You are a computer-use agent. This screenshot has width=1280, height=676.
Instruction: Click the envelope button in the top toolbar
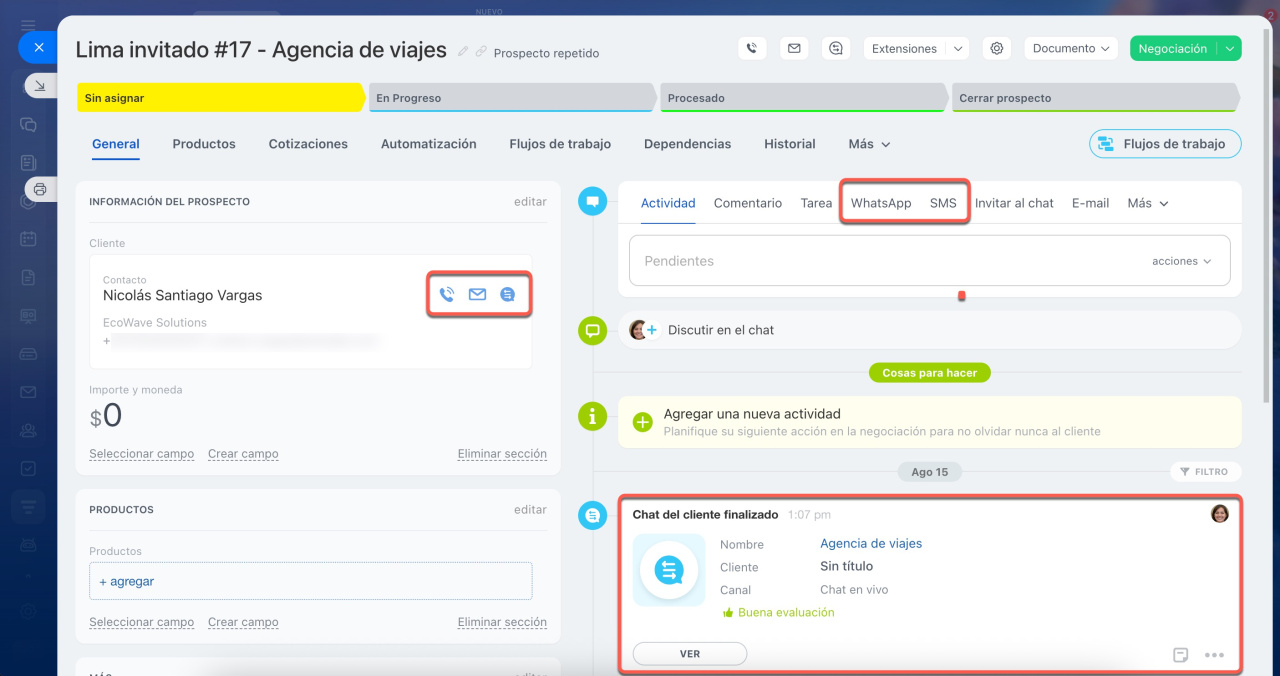pos(794,48)
